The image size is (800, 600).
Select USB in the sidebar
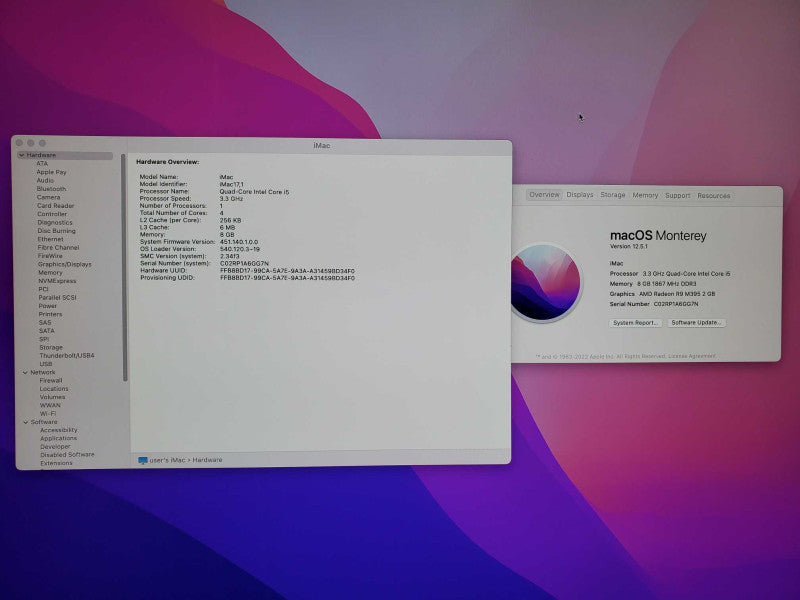(46, 364)
